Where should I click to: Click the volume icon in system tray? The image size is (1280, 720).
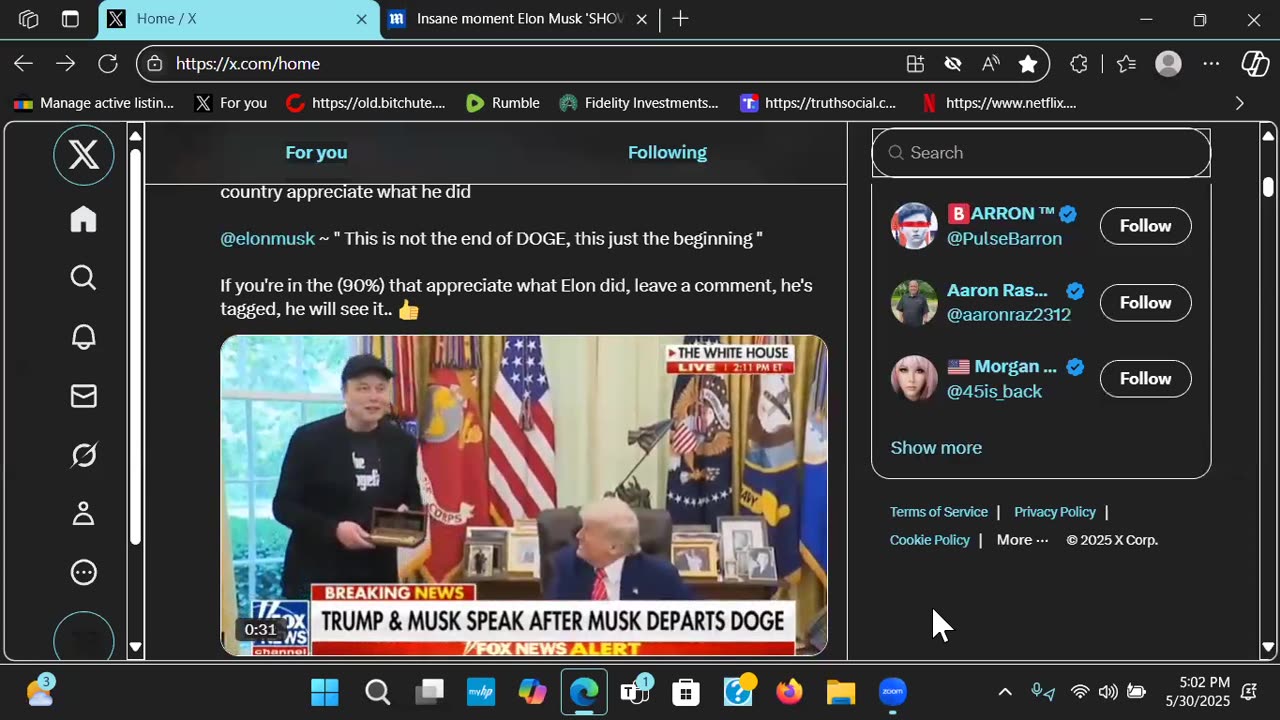1108,692
